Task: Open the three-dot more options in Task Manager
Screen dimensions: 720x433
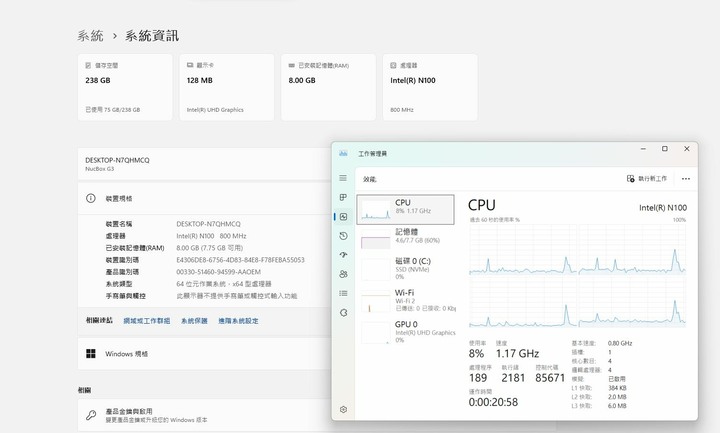Action: (x=686, y=179)
